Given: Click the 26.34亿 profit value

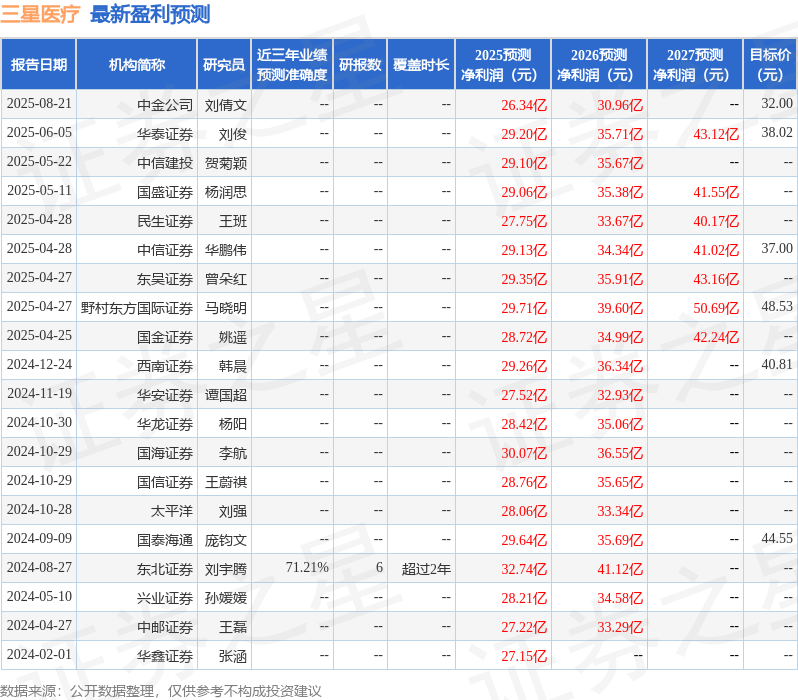Looking at the screenshot, I should point(524,105).
